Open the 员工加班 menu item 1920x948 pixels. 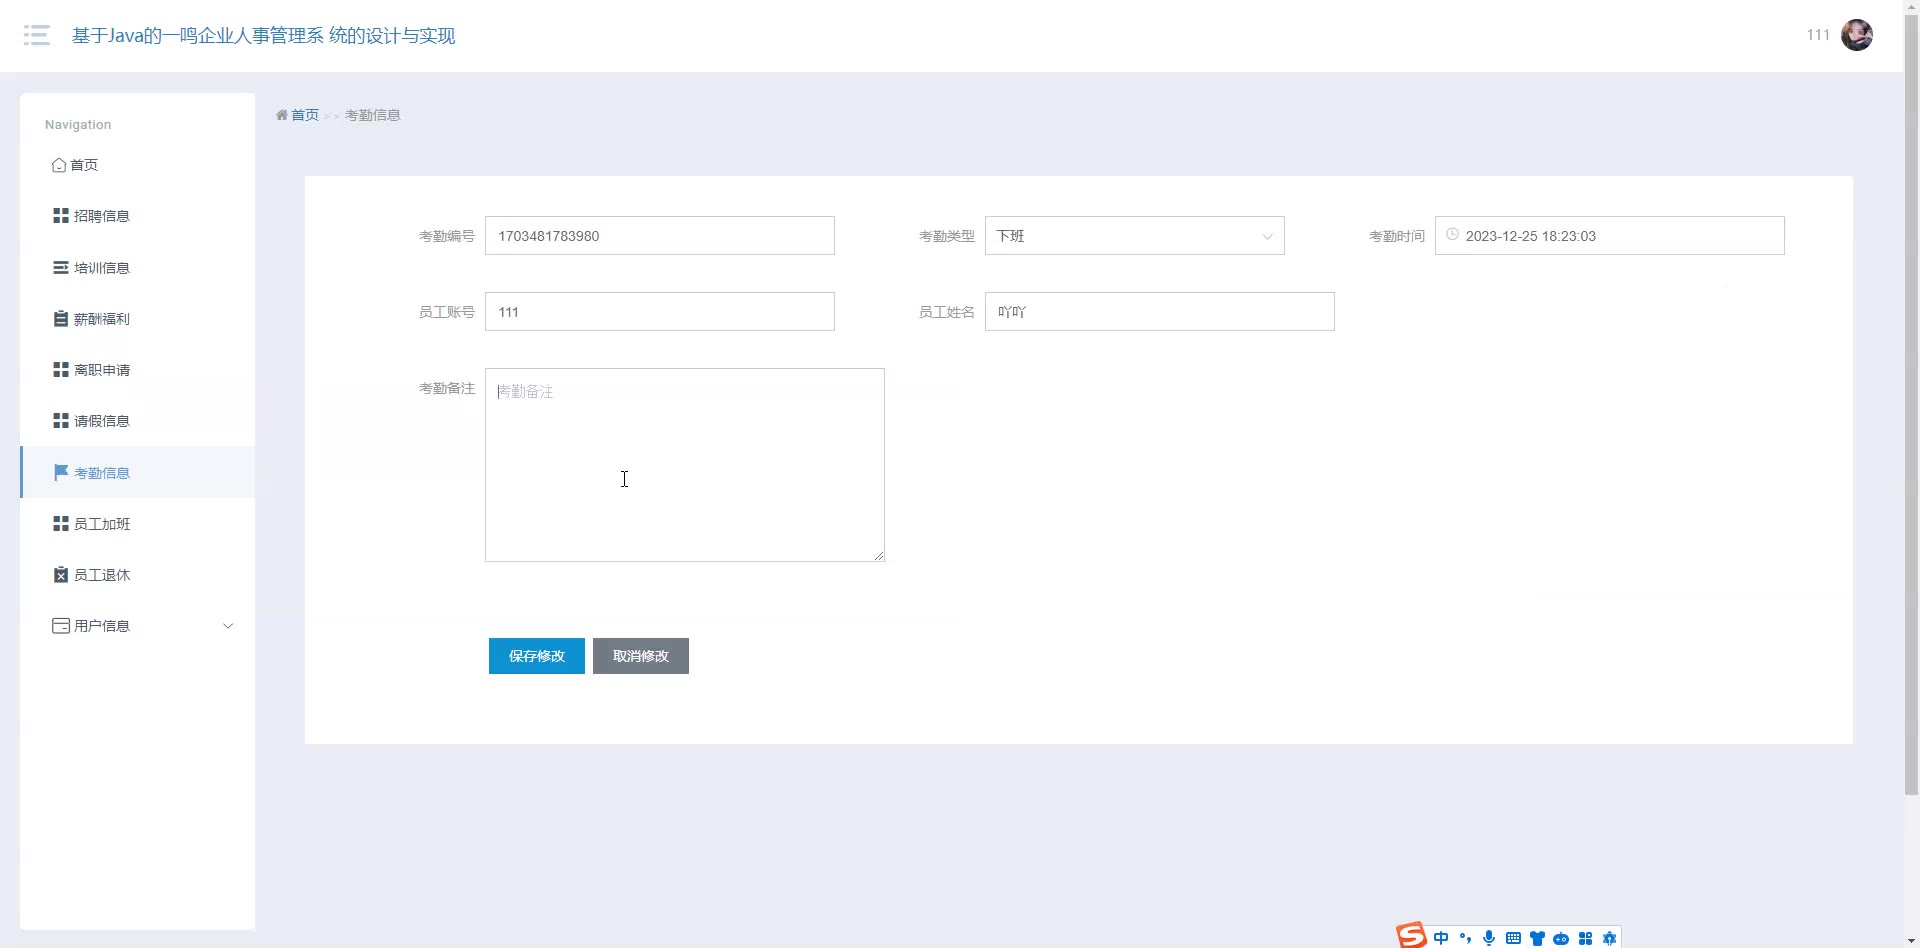pyautogui.click(x=137, y=524)
